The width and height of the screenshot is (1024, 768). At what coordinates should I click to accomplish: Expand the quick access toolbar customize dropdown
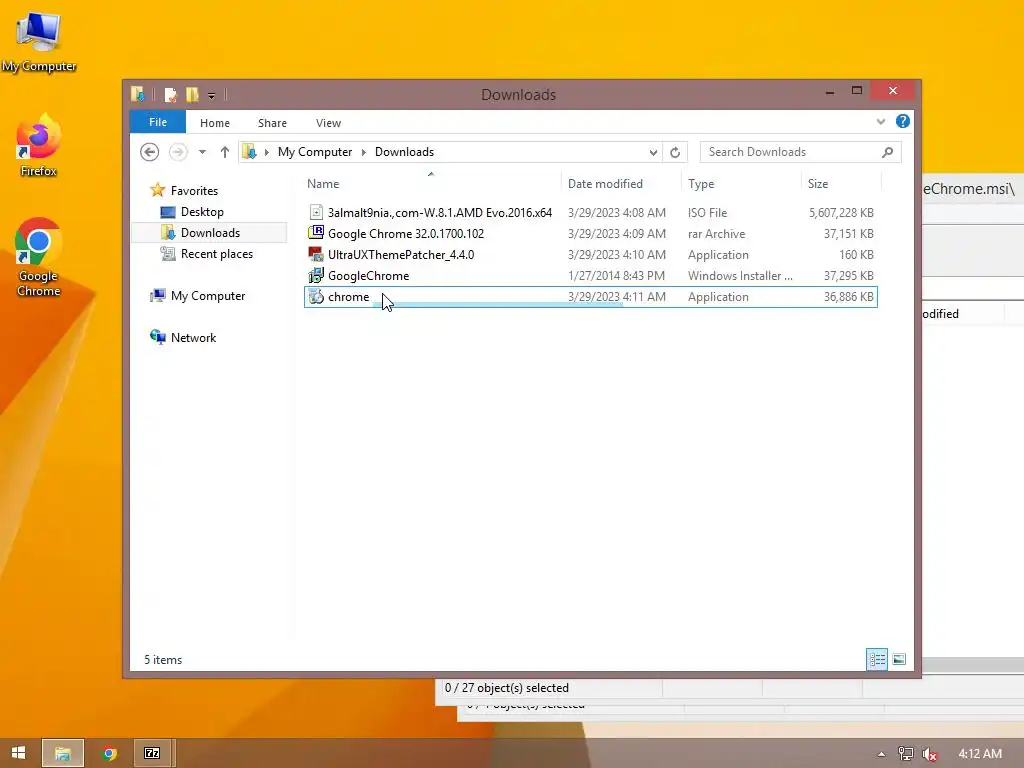coord(212,96)
